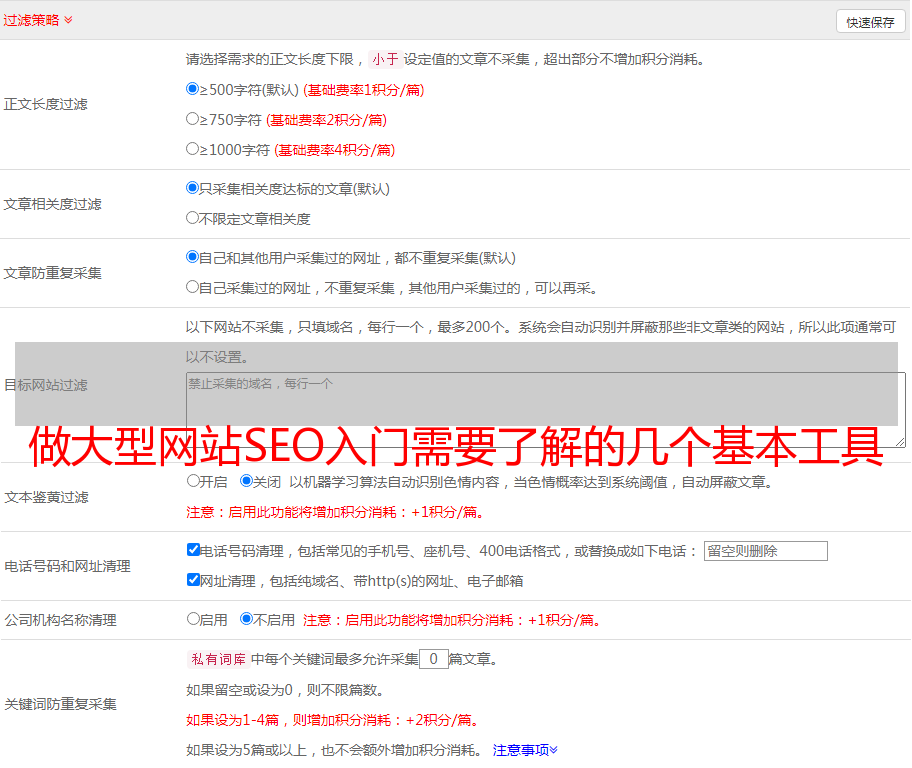
Task: Expand the 注意事项 link
Action: 524,750
